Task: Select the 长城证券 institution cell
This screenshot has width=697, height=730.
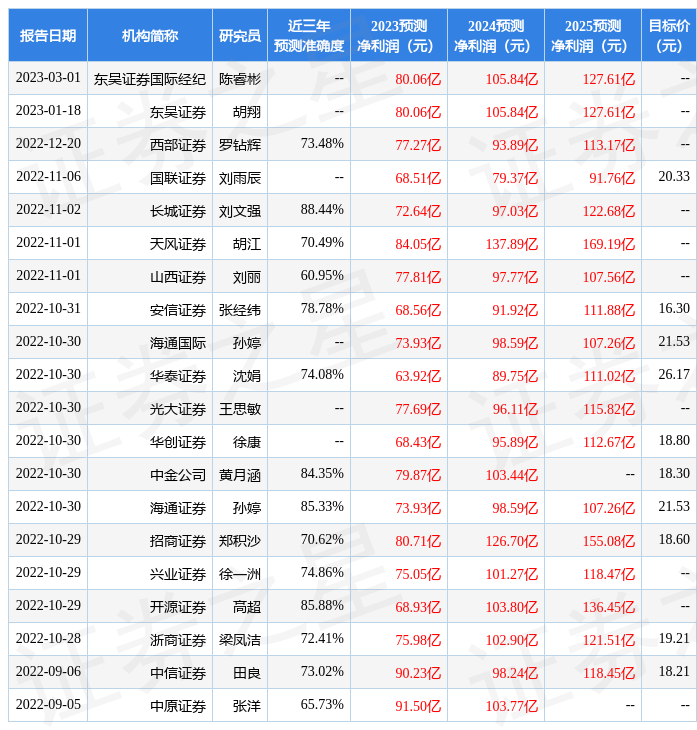Action: 149,210
